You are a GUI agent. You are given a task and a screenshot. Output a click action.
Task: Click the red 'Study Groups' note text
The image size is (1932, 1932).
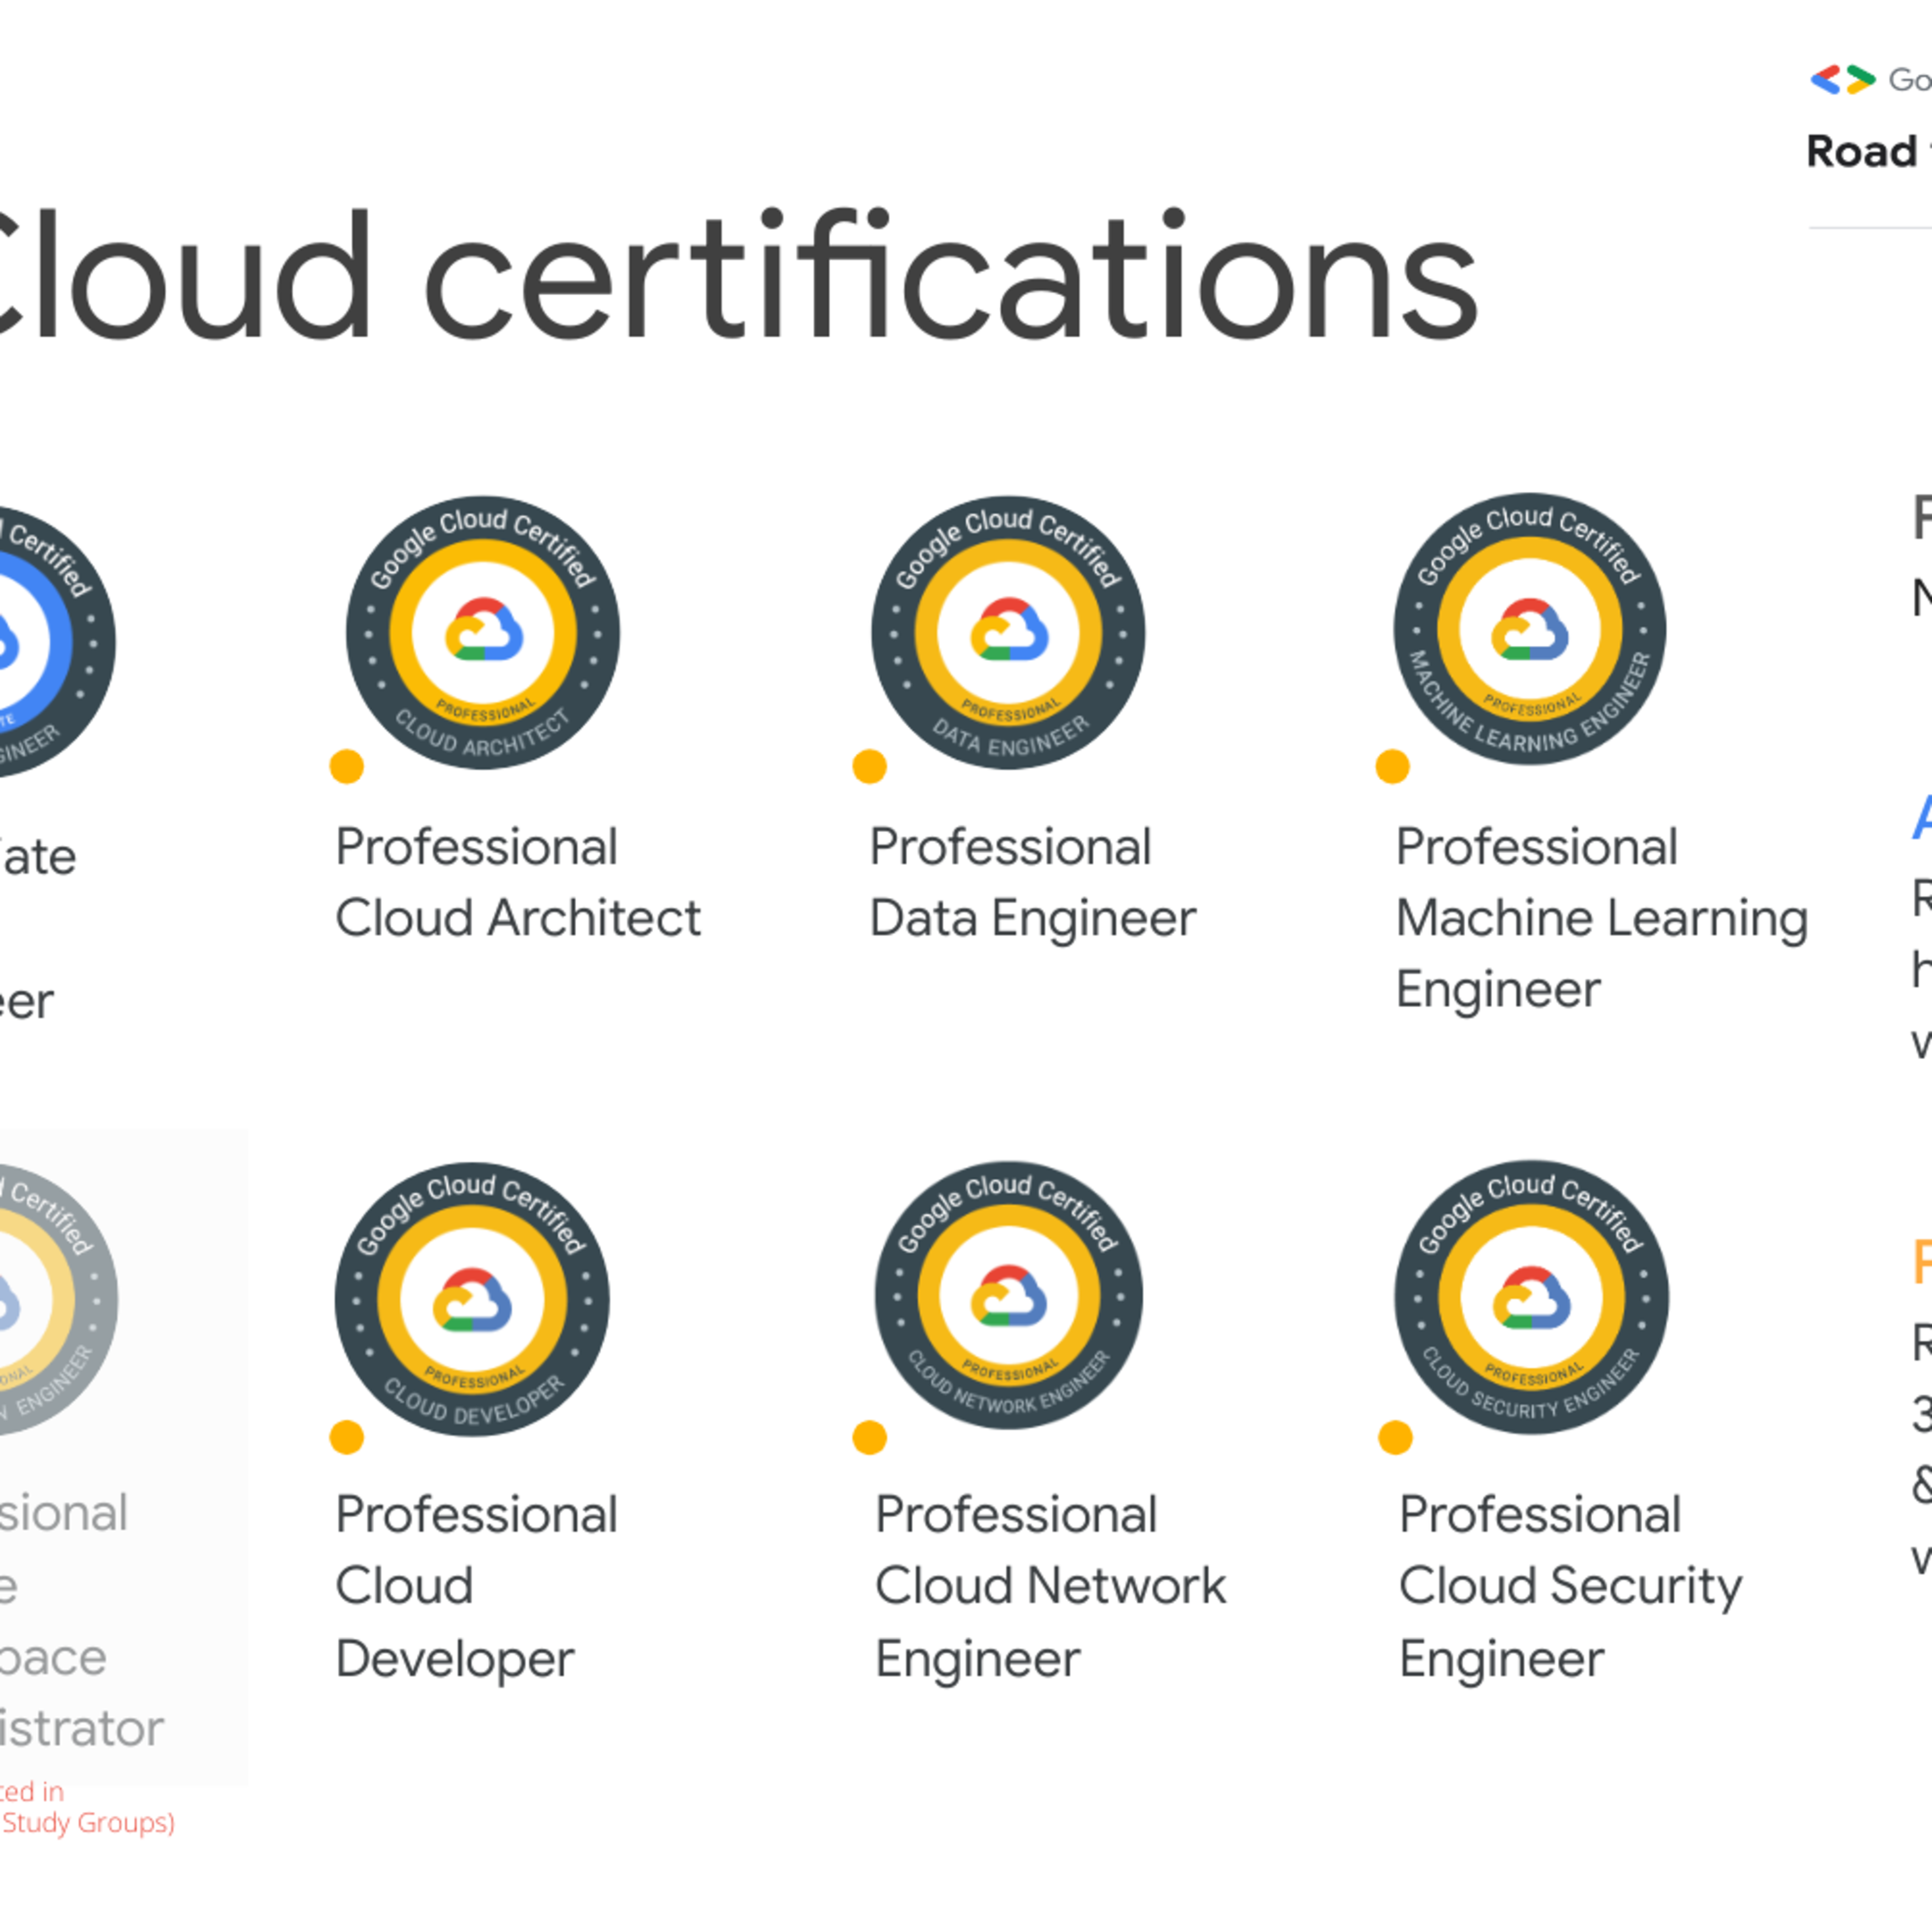point(88,1822)
